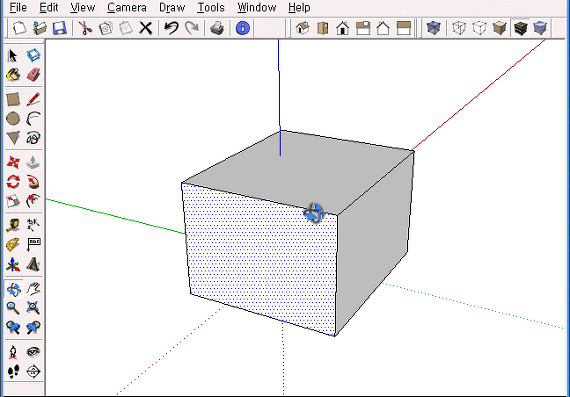Select the Walk footprints tool
Viewport: 570px width, 397px height.
pyautogui.click(x=13, y=372)
